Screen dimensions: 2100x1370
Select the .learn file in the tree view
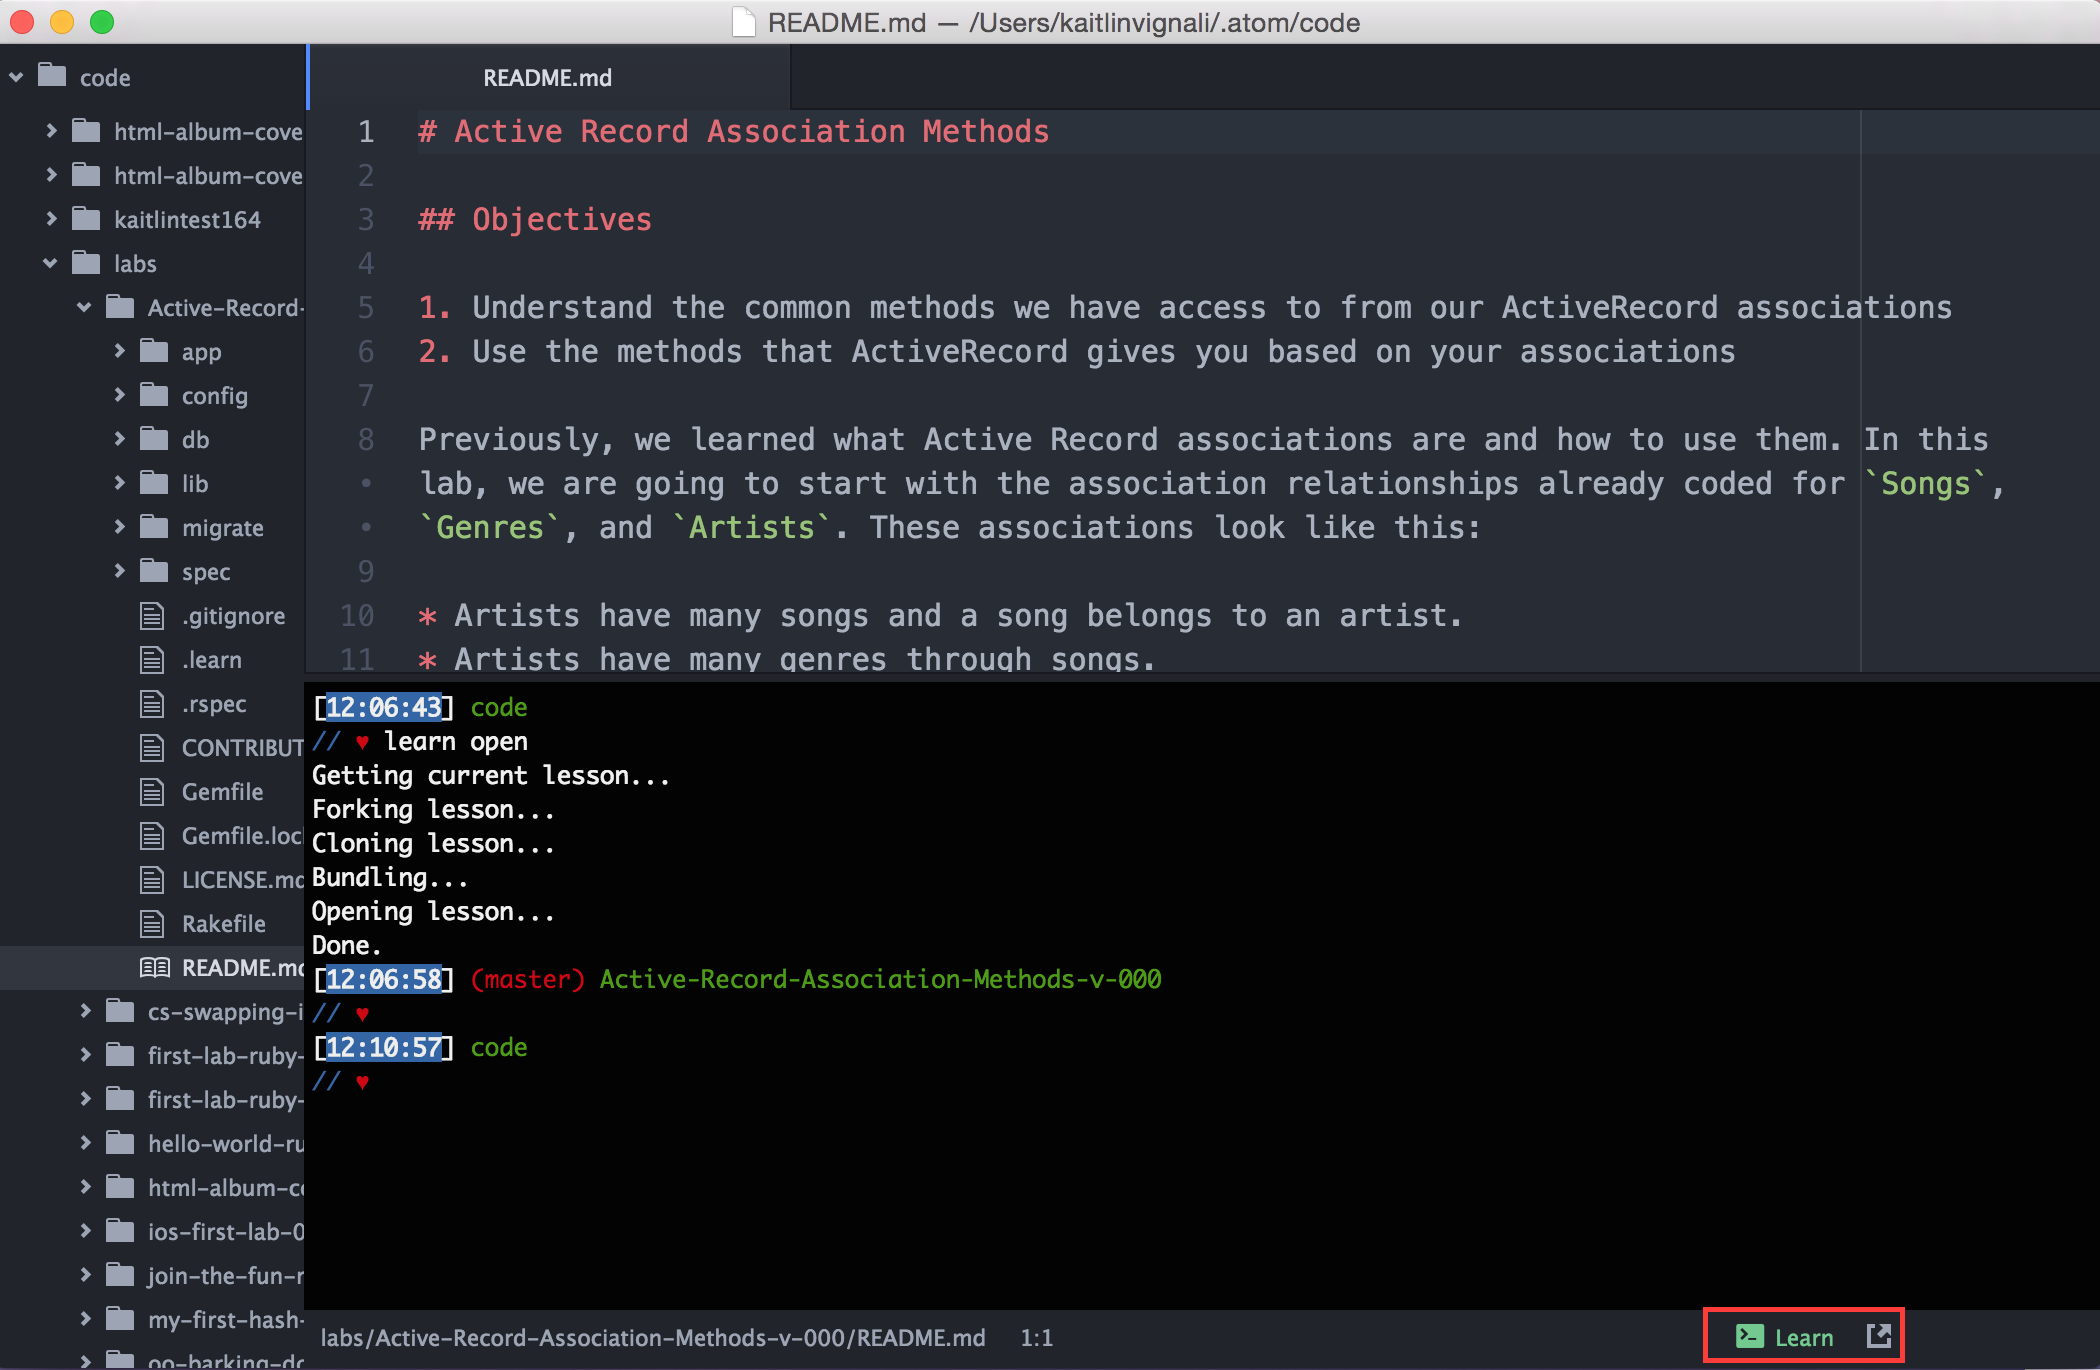[x=211, y=659]
